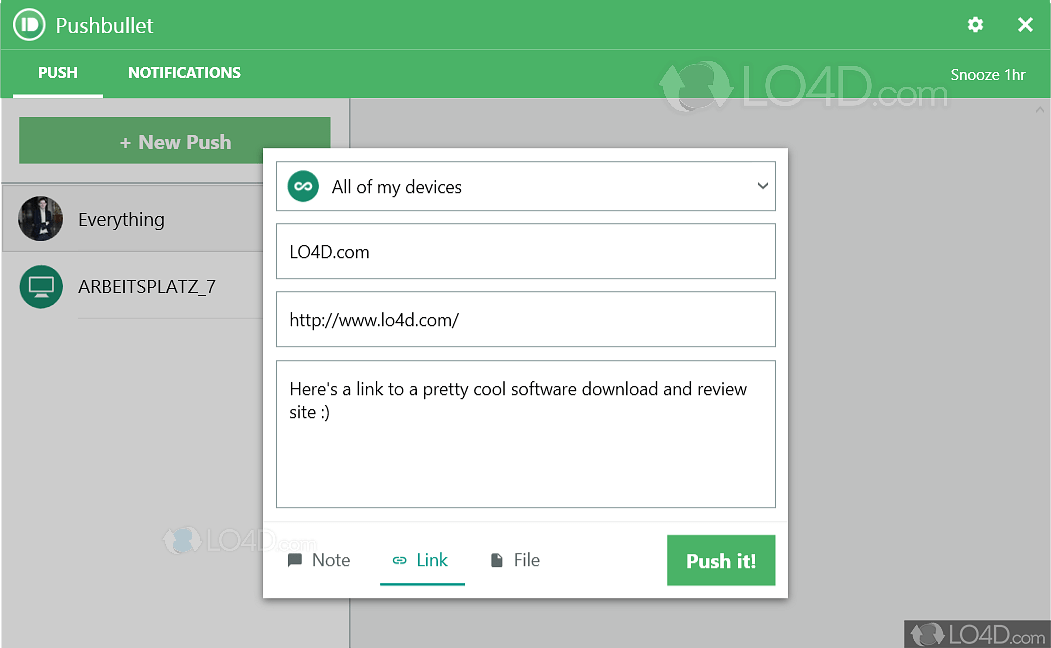Click the title field containing LO4D.com

pos(526,251)
